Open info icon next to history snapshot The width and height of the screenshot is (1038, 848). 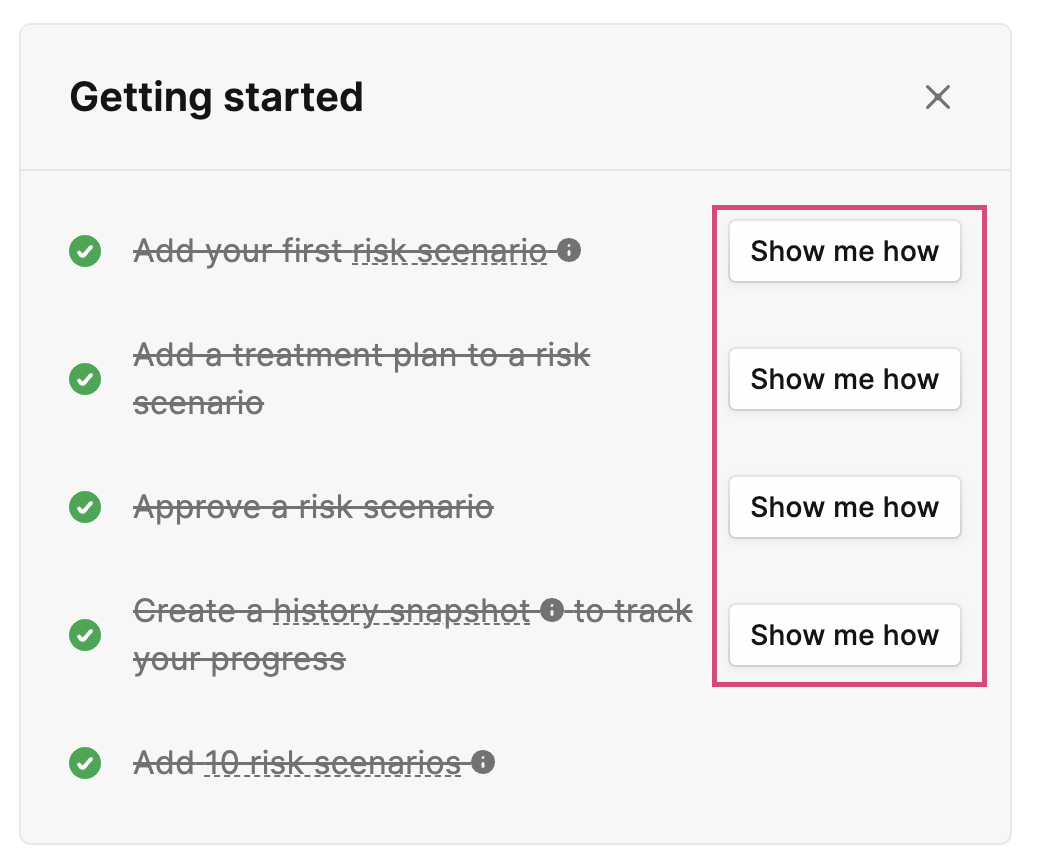(551, 610)
